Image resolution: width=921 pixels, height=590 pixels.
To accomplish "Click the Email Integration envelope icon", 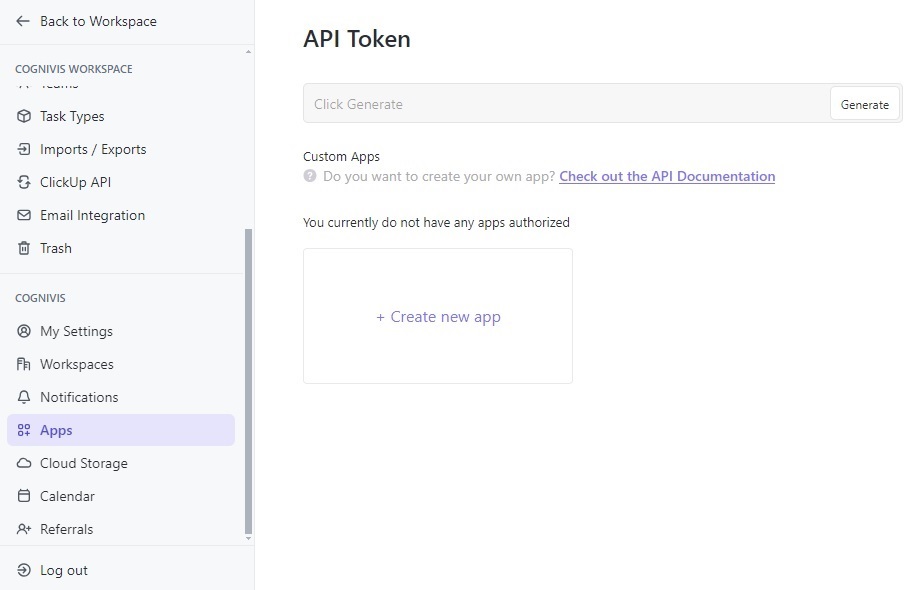I will [x=24, y=215].
